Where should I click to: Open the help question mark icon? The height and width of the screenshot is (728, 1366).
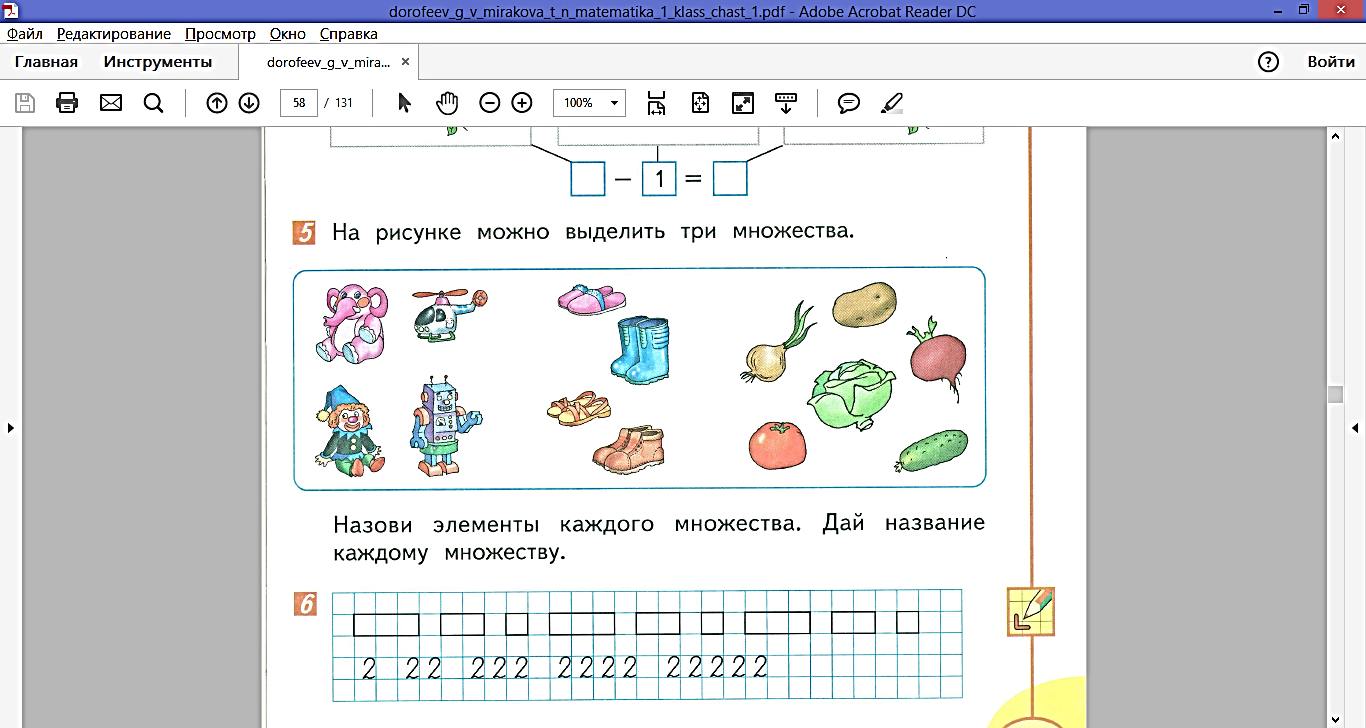[x=1268, y=62]
